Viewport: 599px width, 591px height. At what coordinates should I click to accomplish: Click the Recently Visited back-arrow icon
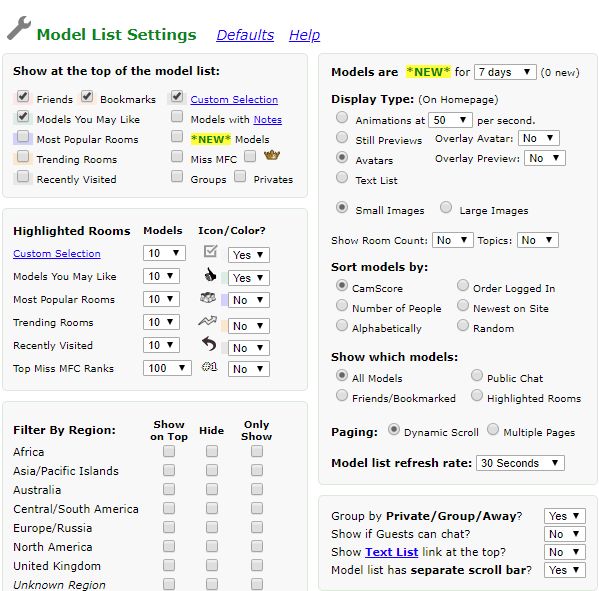(209, 343)
